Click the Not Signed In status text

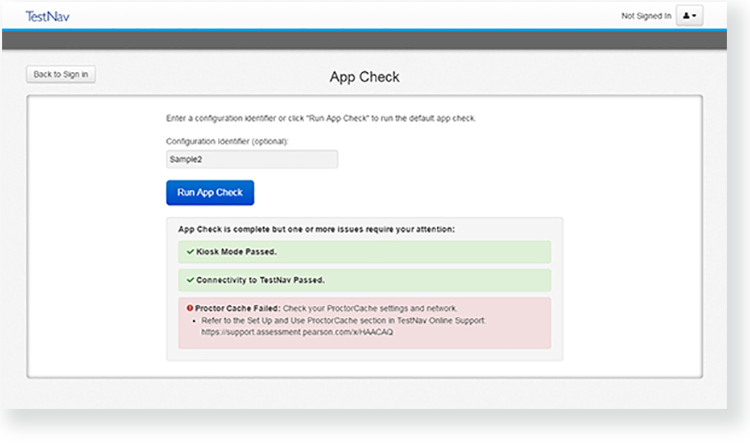pyautogui.click(x=646, y=16)
